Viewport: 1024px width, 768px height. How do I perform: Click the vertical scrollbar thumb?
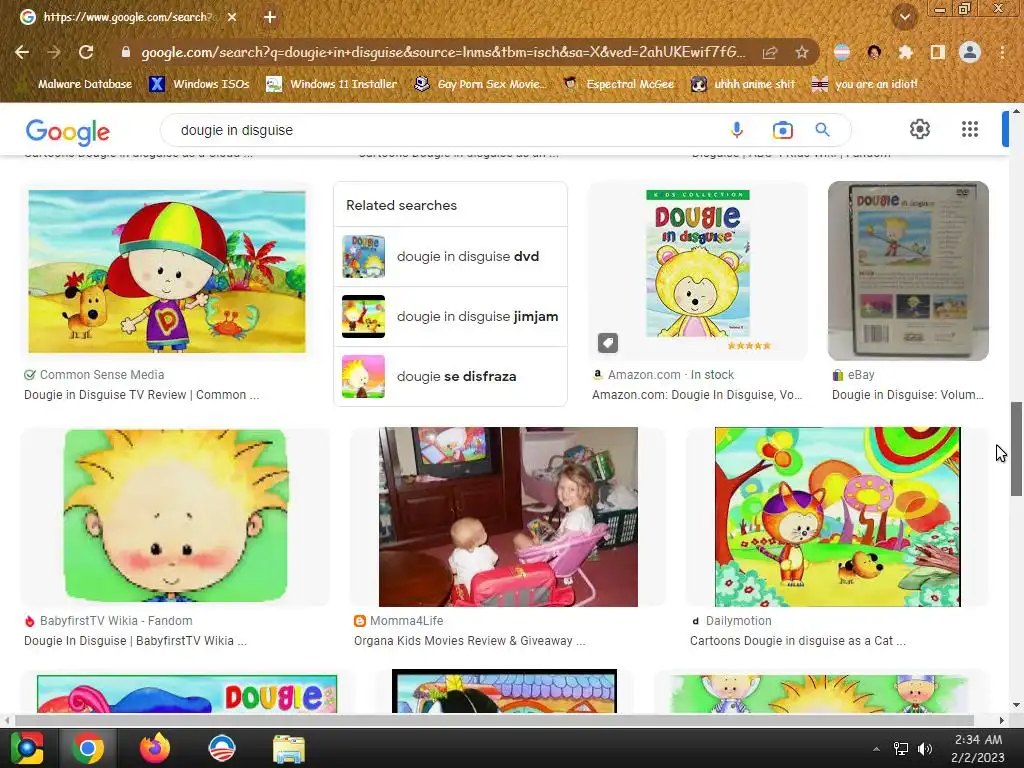1016,449
